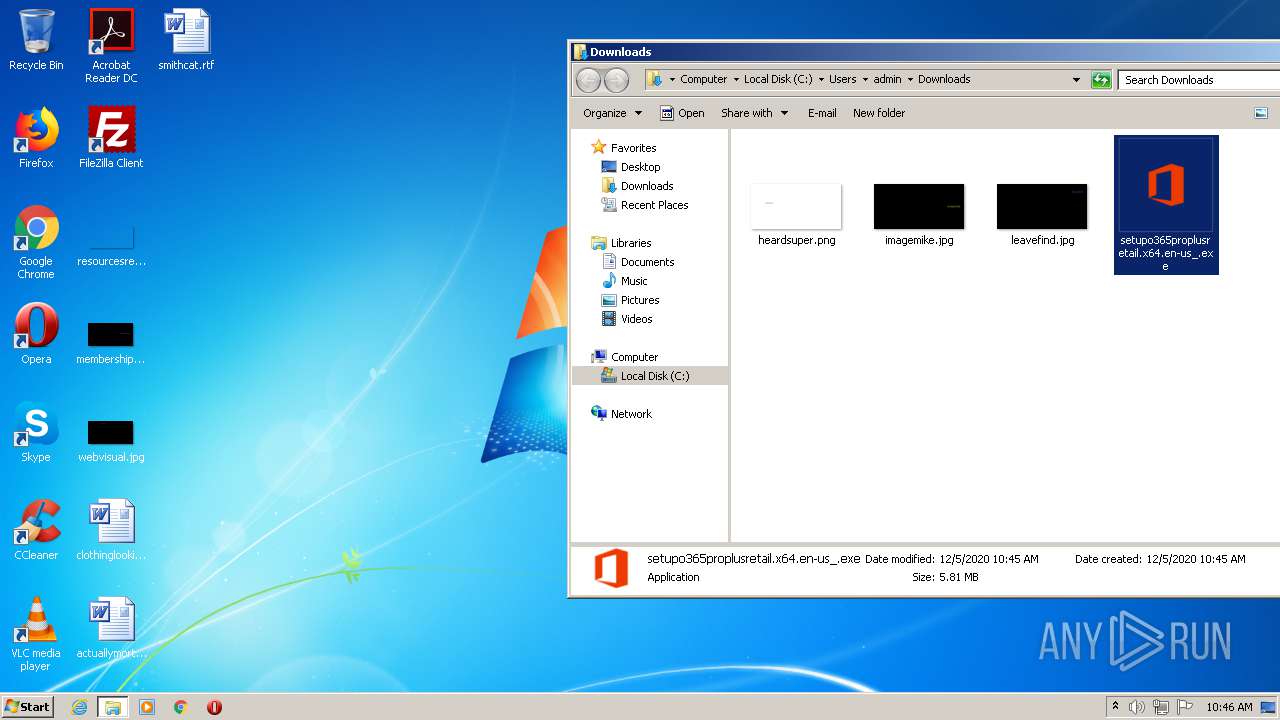
Task: Select the heardsuper.png thumbnail
Action: 796,214
